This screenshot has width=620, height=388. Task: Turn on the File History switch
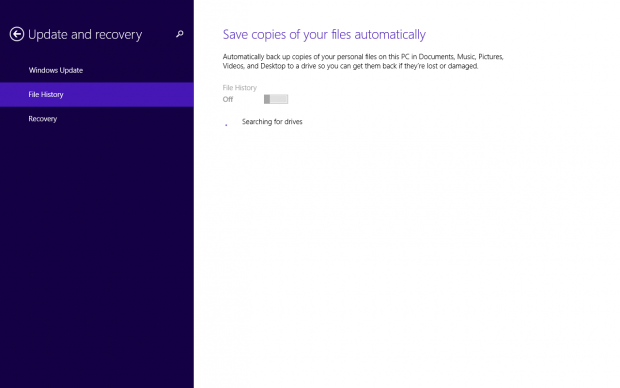click(276, 99)
